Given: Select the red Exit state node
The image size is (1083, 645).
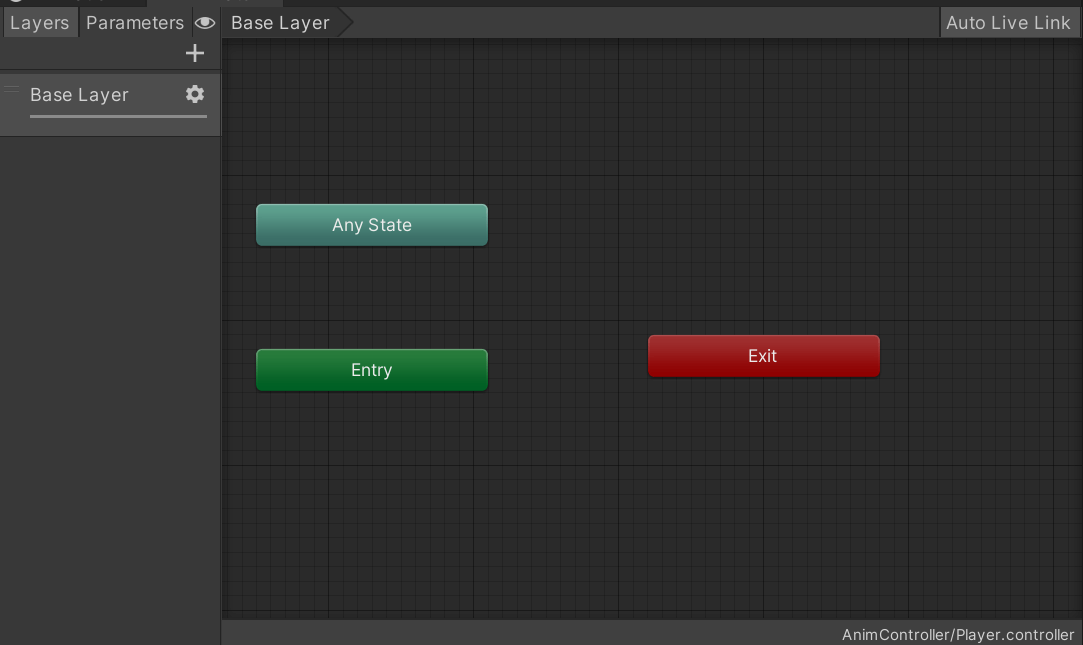Looking at the screenshot, I should (763, 356).
